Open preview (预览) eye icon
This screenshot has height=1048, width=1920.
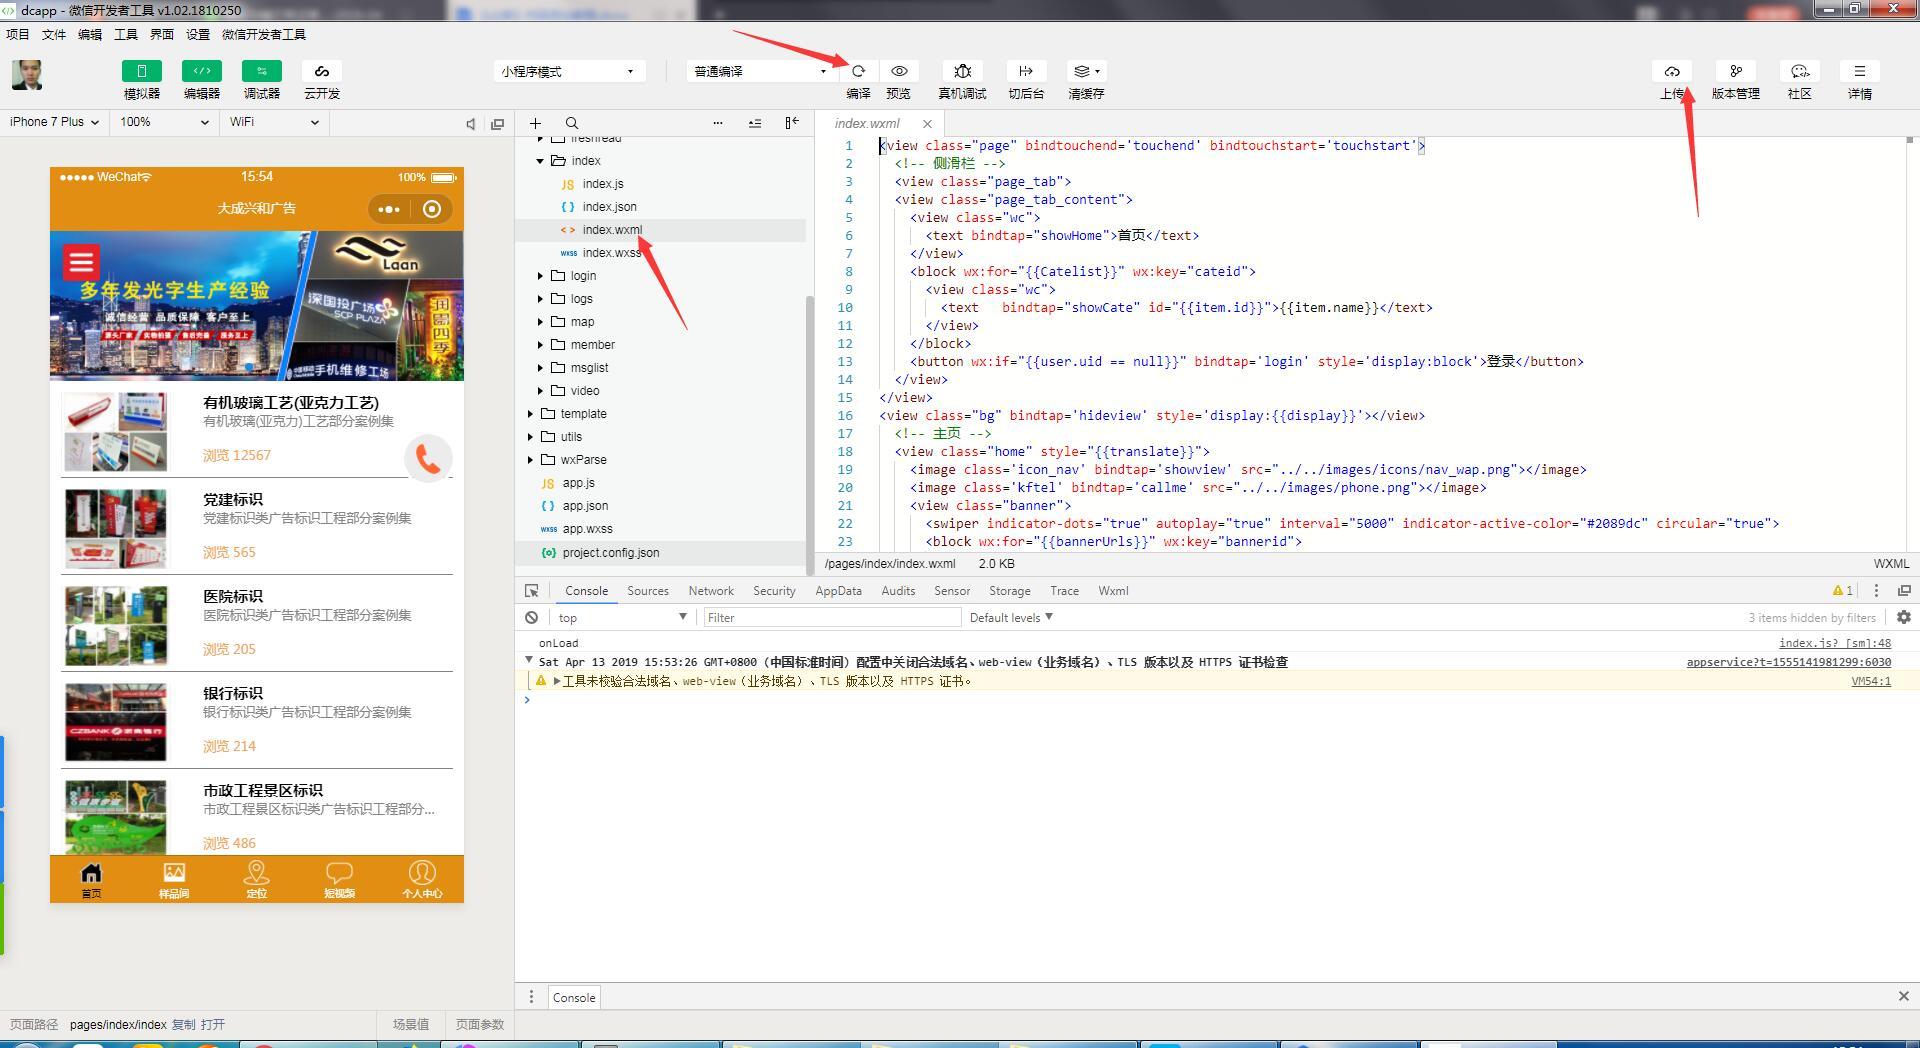[899, 71]
